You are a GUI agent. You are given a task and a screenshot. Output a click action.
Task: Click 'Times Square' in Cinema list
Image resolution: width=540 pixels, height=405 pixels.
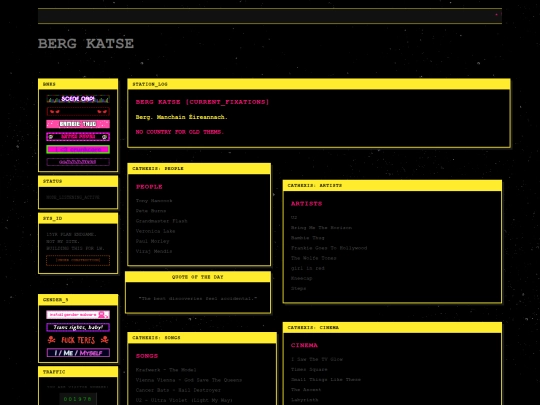309,370
